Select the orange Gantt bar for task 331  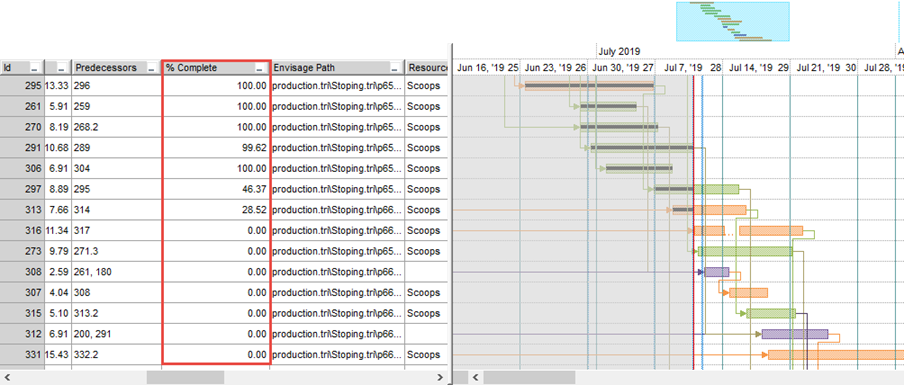coord(836,354)
